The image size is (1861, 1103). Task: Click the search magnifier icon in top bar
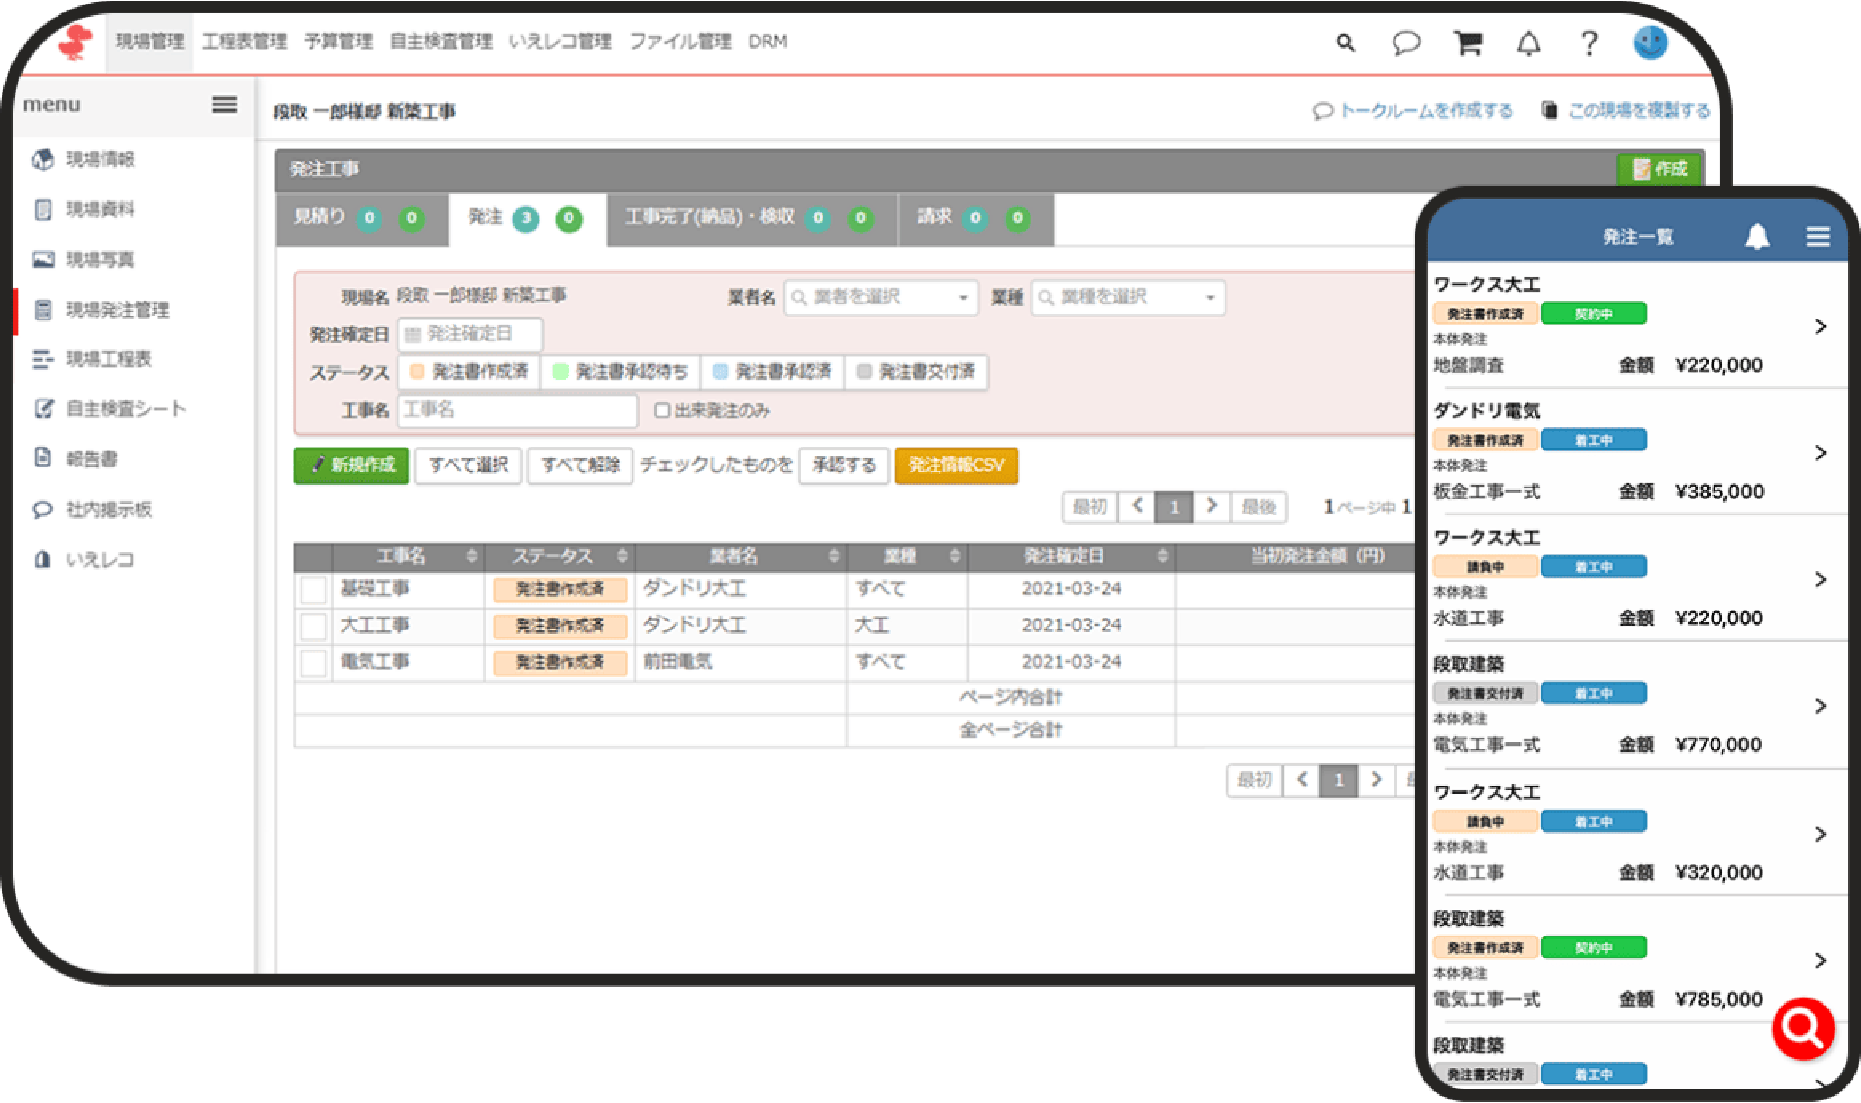tap(1346, 43)
